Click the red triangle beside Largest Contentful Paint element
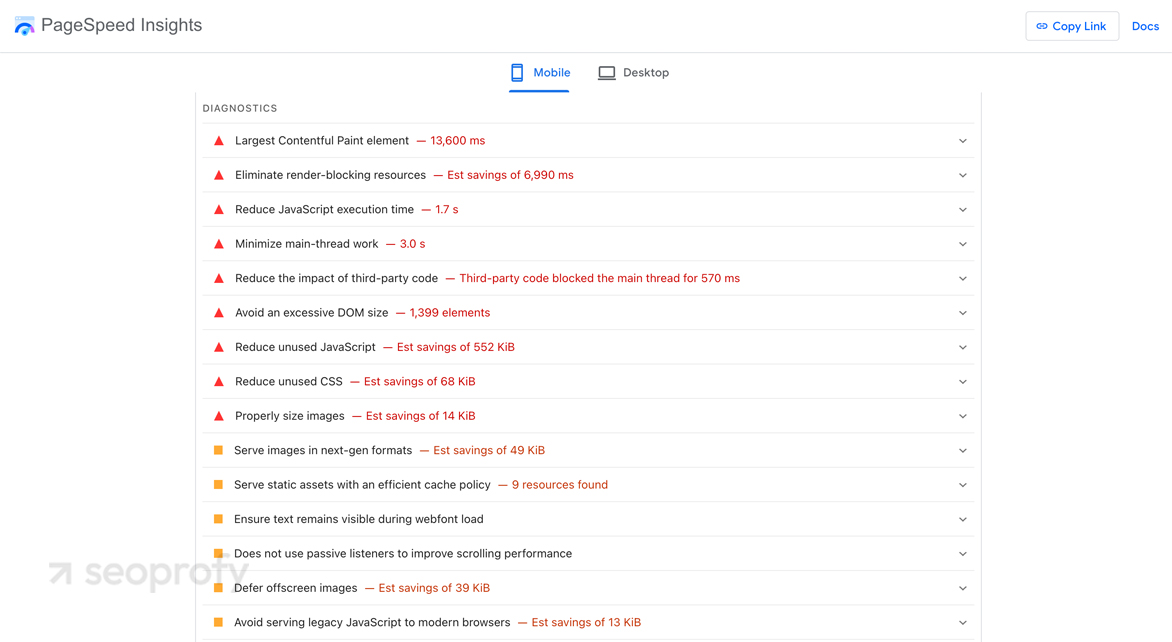 (x=219, y=141)
